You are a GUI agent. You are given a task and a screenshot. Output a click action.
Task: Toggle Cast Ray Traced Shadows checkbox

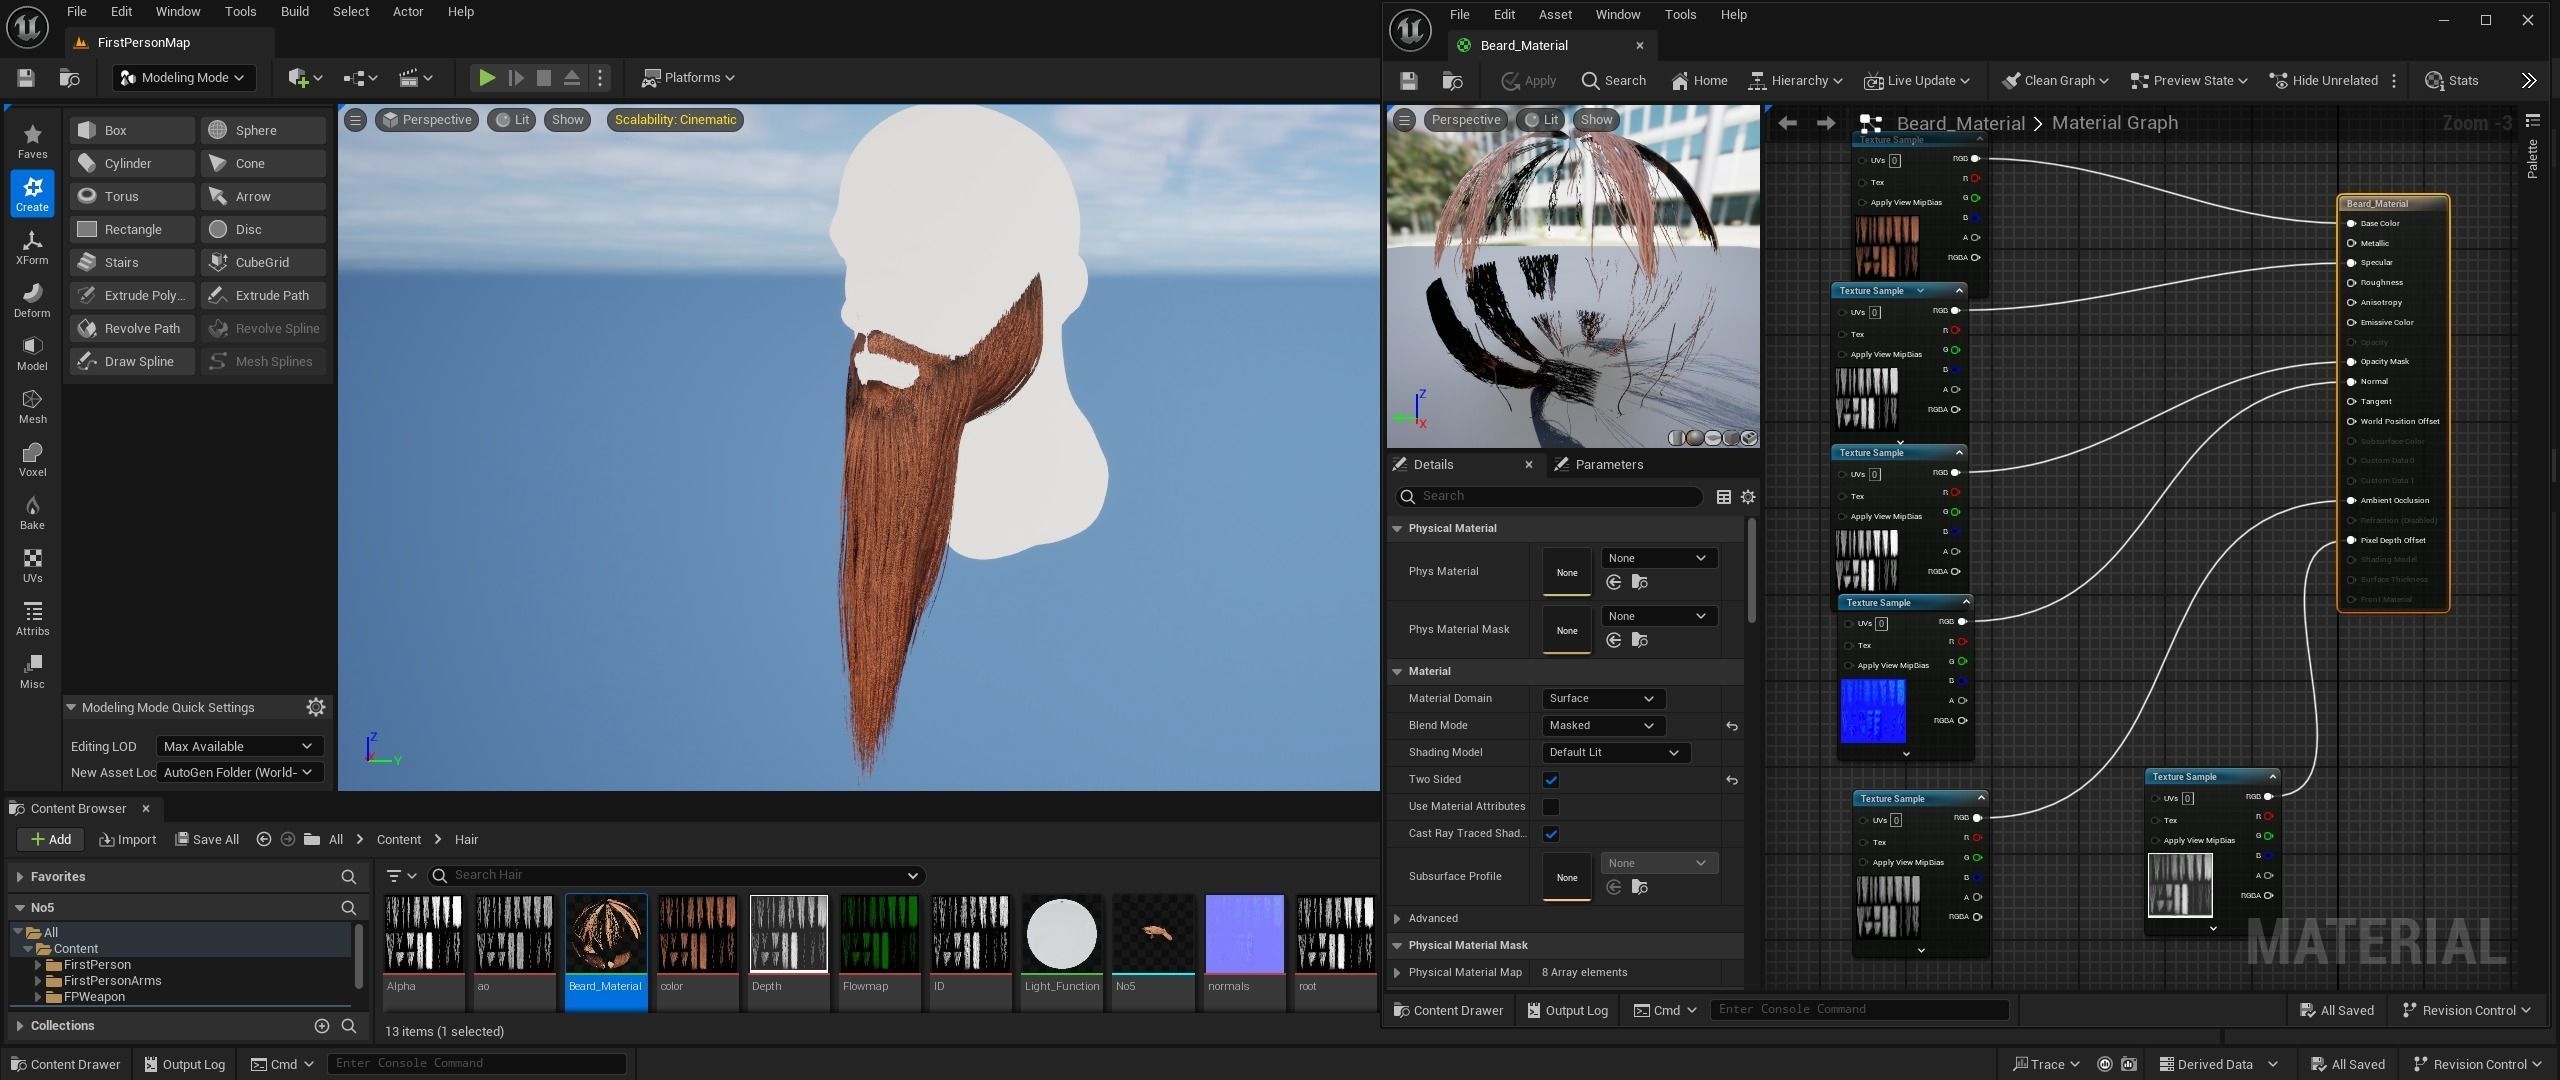1551,834
